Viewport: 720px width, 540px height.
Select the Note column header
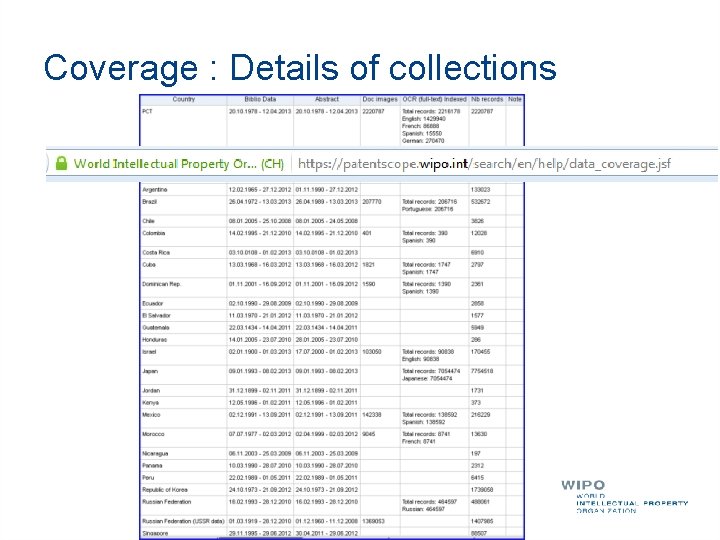click(x=515, y=99)
